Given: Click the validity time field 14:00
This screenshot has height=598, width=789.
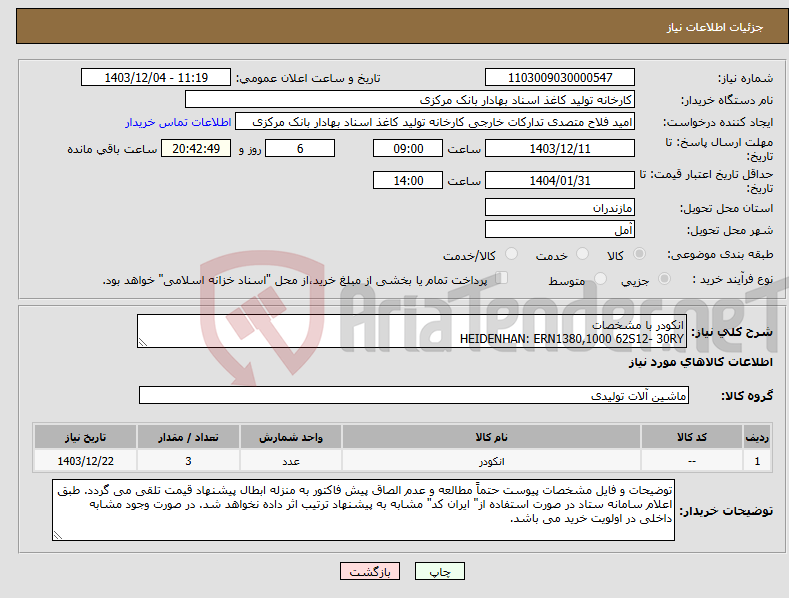Looking at the screenshot, I should tap(408, 180).
